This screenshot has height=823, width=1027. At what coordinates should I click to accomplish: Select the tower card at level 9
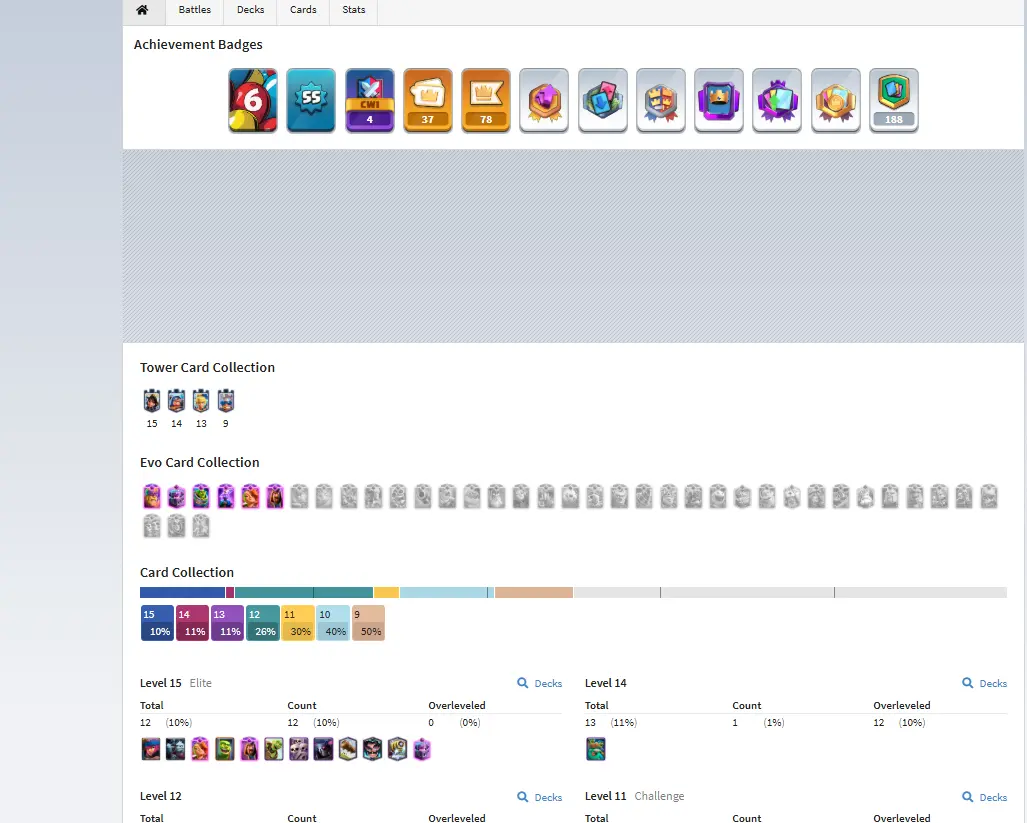click(x=226, y=401)
